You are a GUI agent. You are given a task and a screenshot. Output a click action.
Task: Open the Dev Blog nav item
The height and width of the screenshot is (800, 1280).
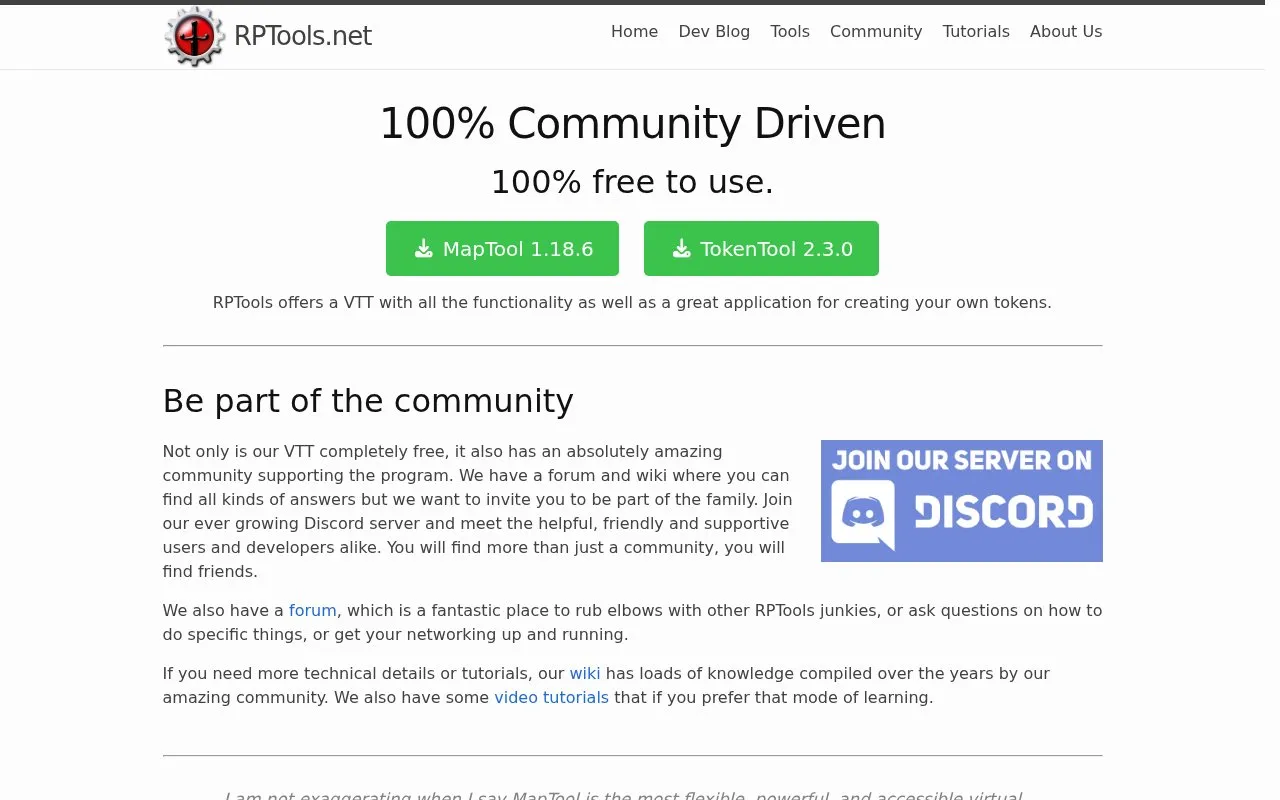714,31
